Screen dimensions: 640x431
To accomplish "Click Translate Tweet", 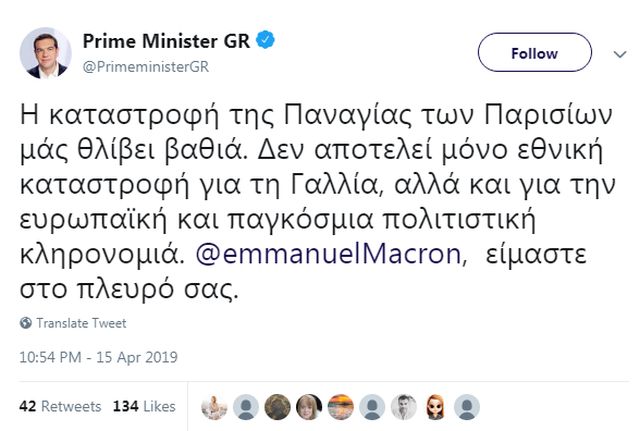I will [x=75, y=324].
